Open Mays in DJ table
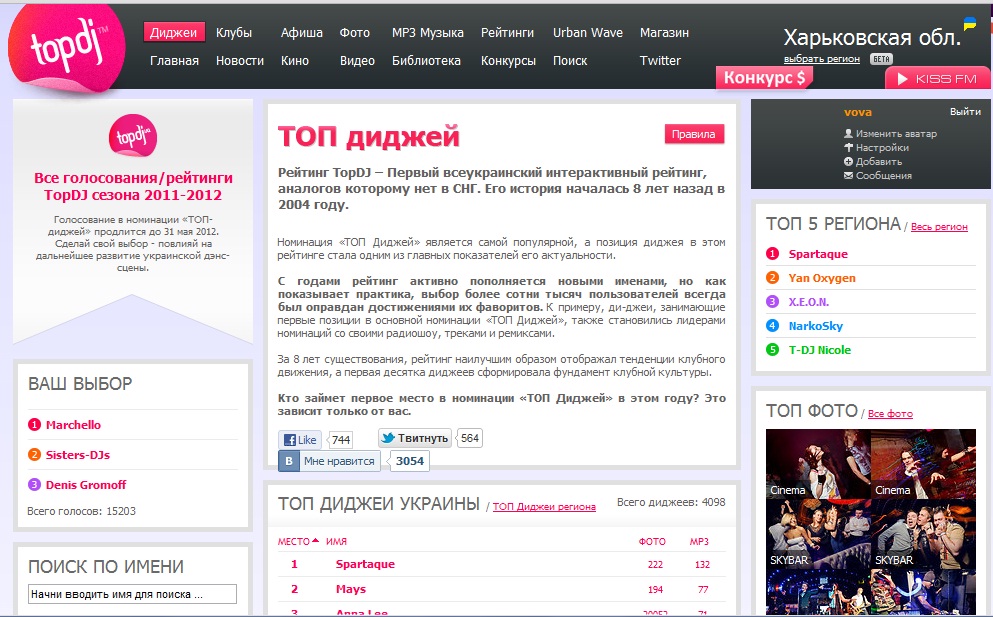 (x=351, y=589)
